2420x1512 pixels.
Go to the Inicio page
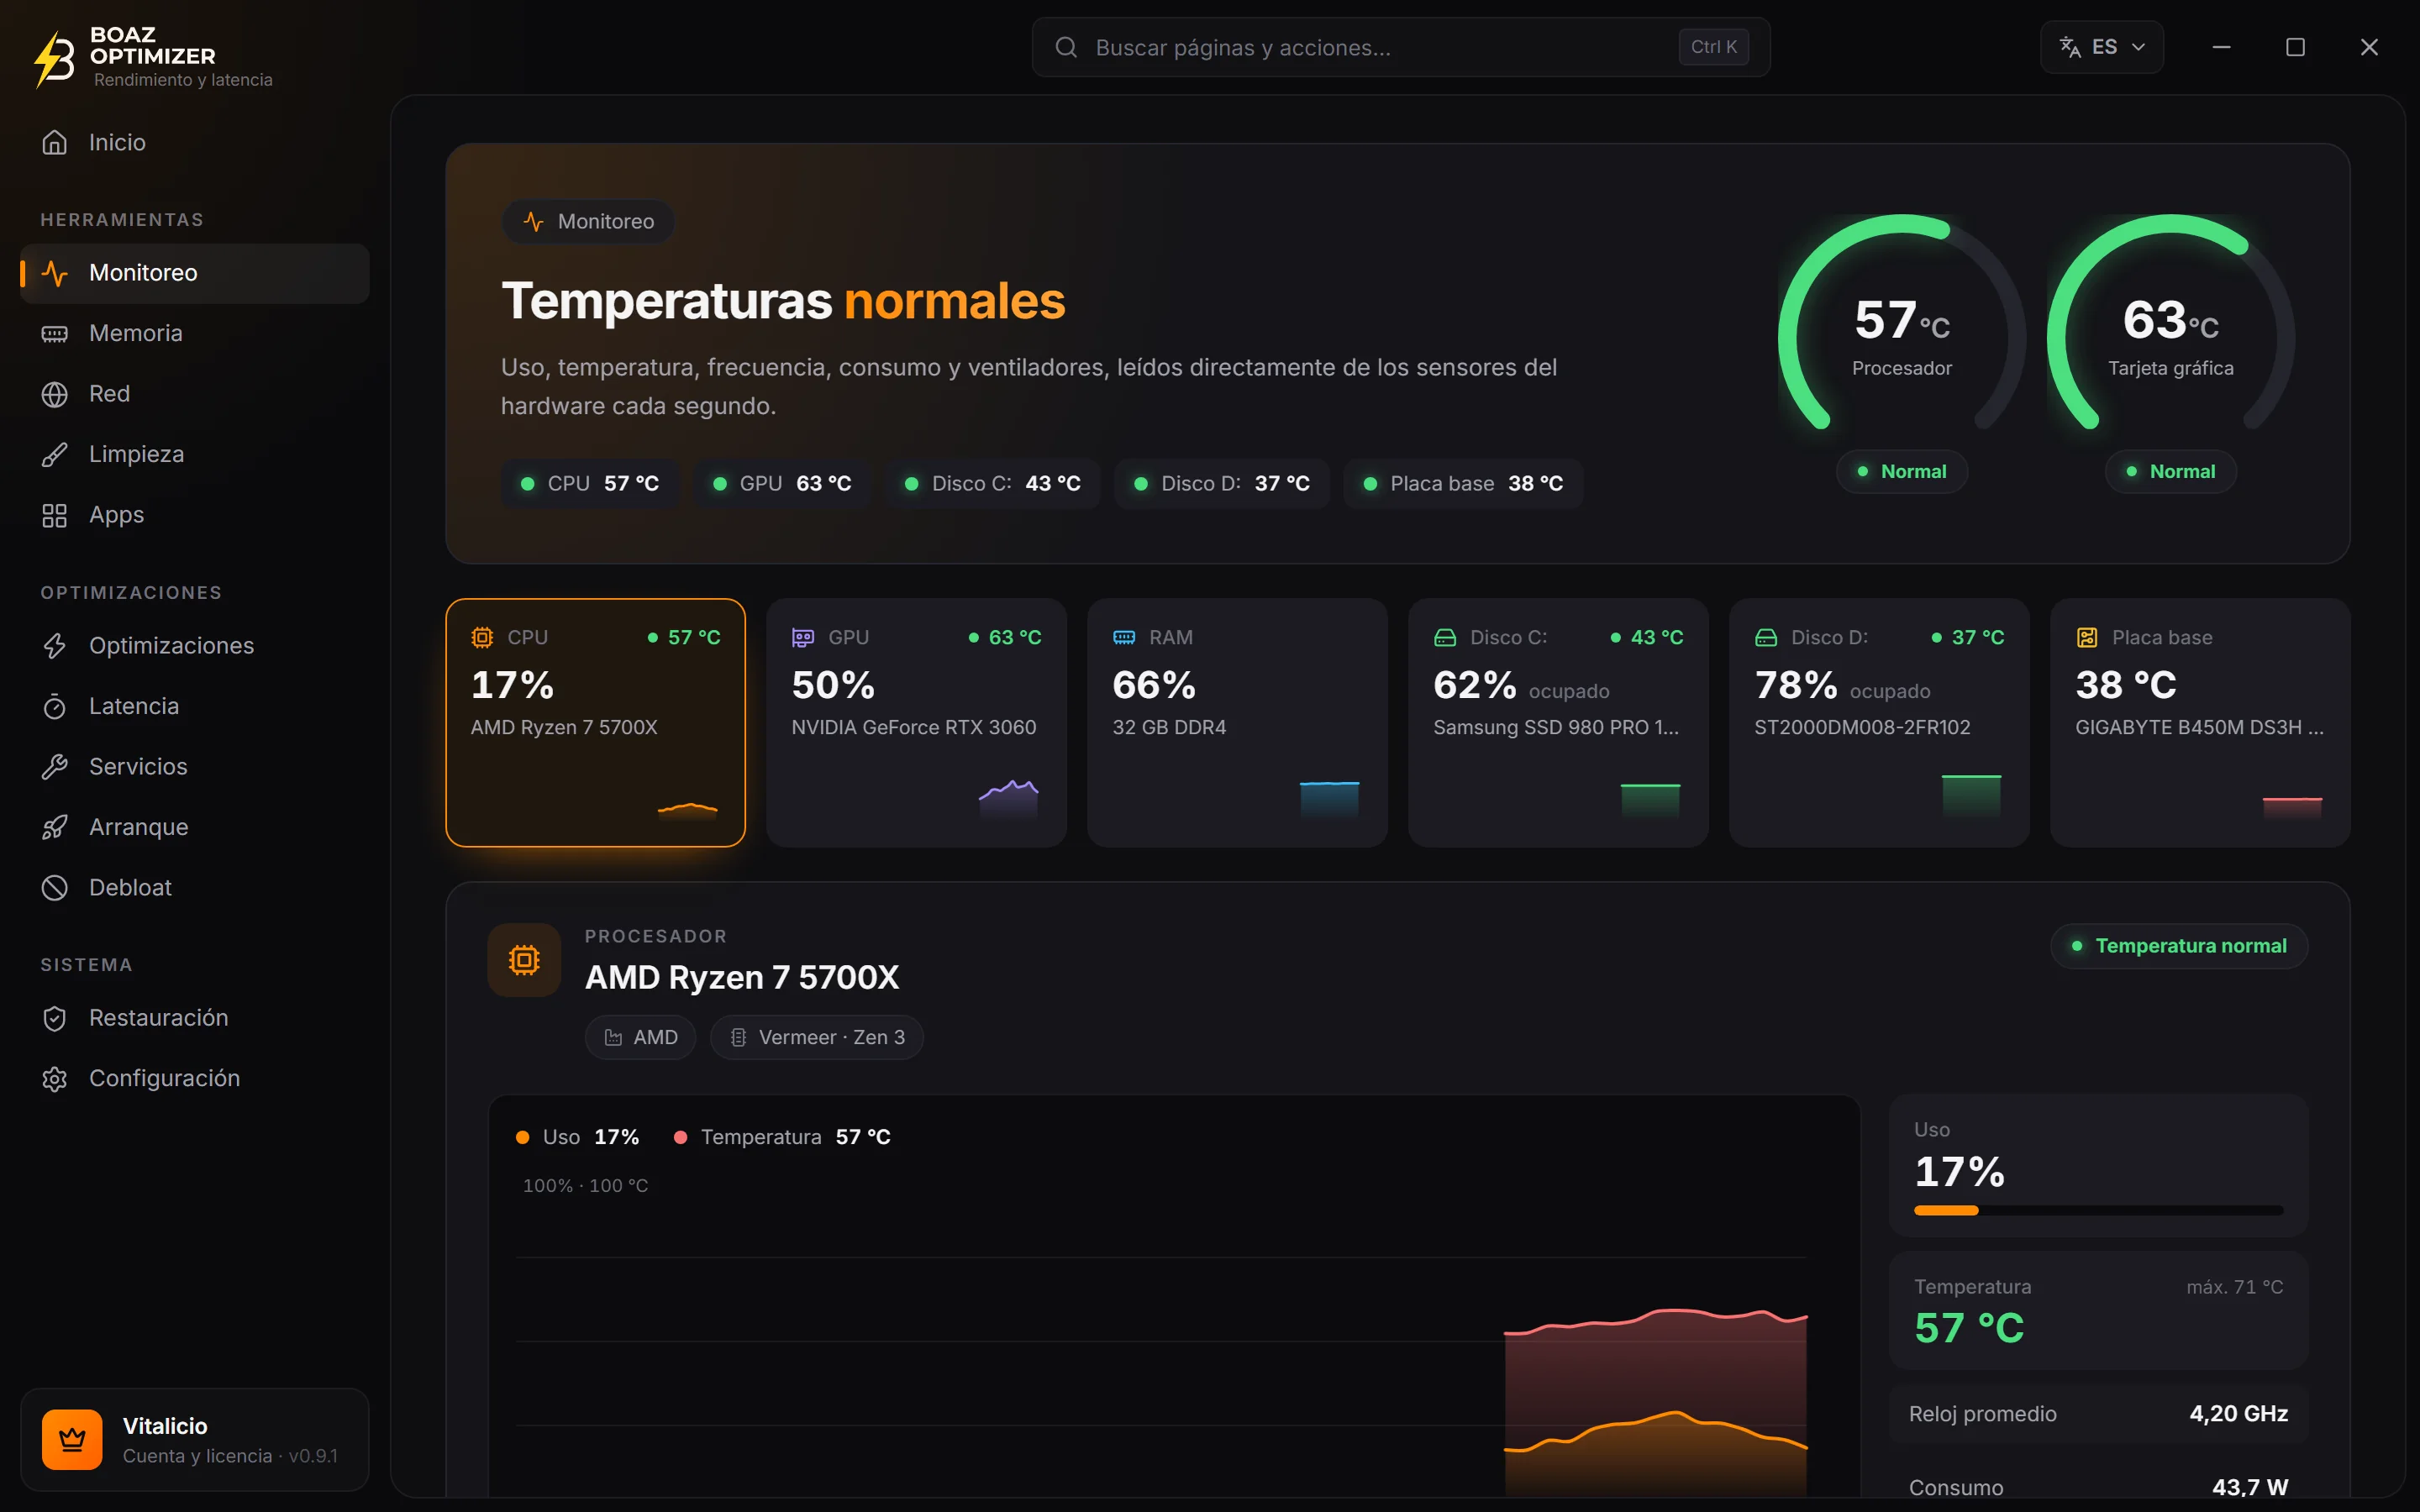click(x=194, y=142)
